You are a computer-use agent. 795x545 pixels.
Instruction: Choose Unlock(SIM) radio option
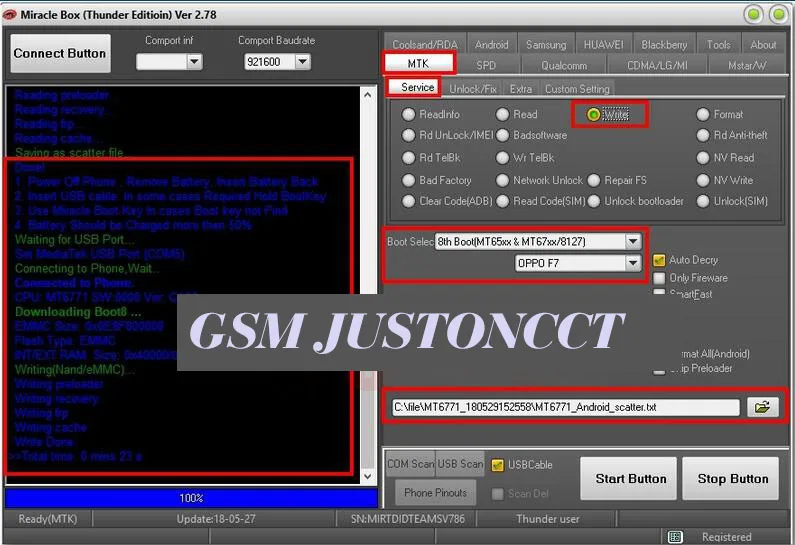tap(703, 201)
